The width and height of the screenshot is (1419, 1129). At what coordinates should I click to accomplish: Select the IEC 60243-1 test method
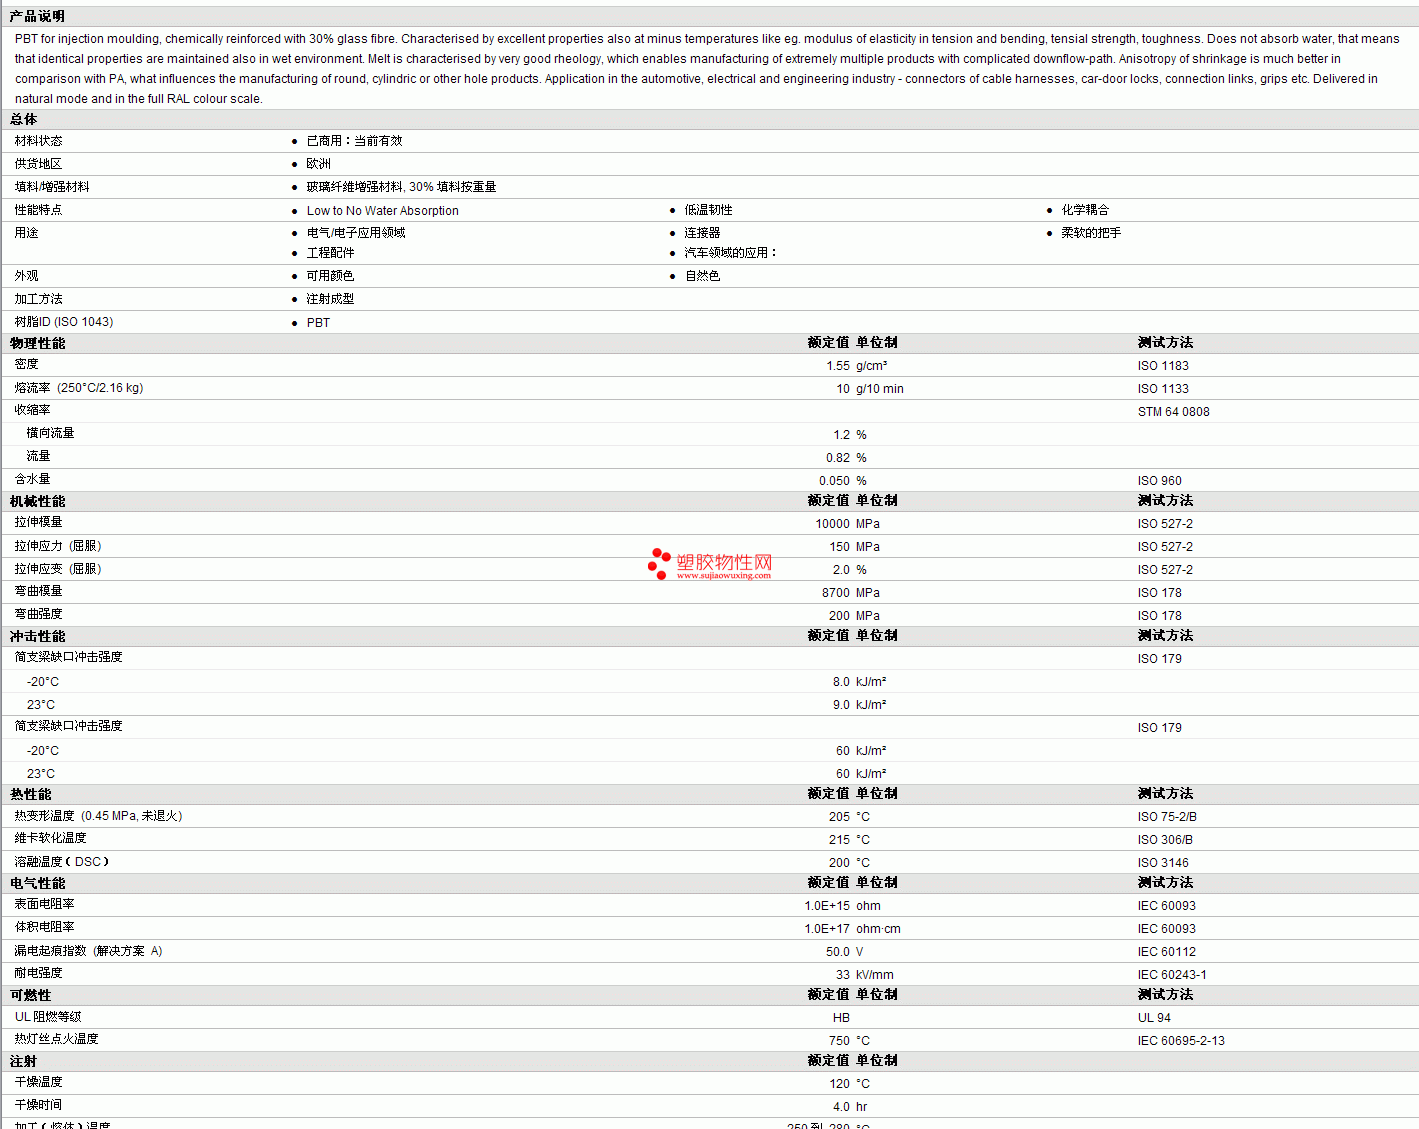coord(1172,975)
